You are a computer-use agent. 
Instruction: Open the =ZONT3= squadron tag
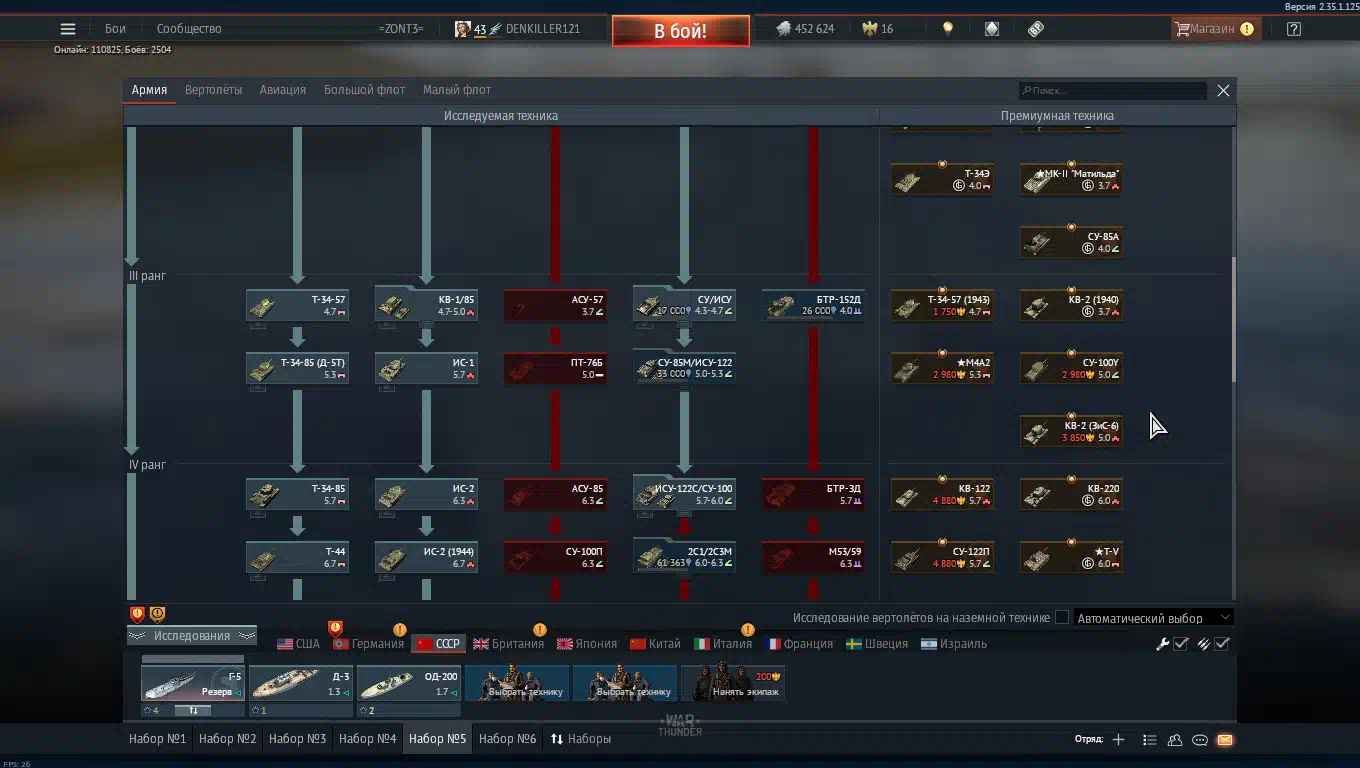tap(401, 29)
